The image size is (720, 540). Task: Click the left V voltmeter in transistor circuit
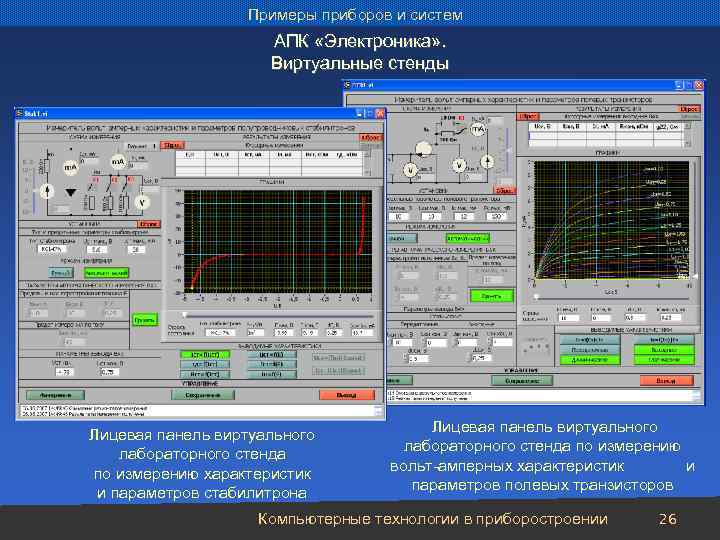[411, 170]
